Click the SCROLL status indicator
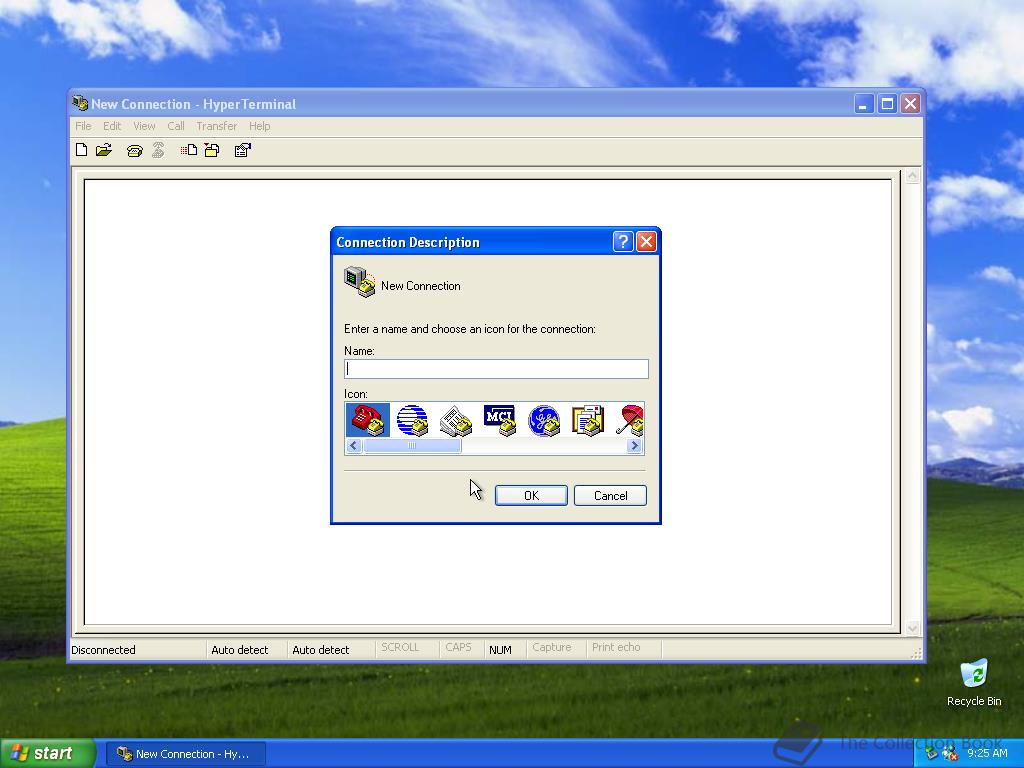Viewport: 1024px width, 768px height. point(400,647)
